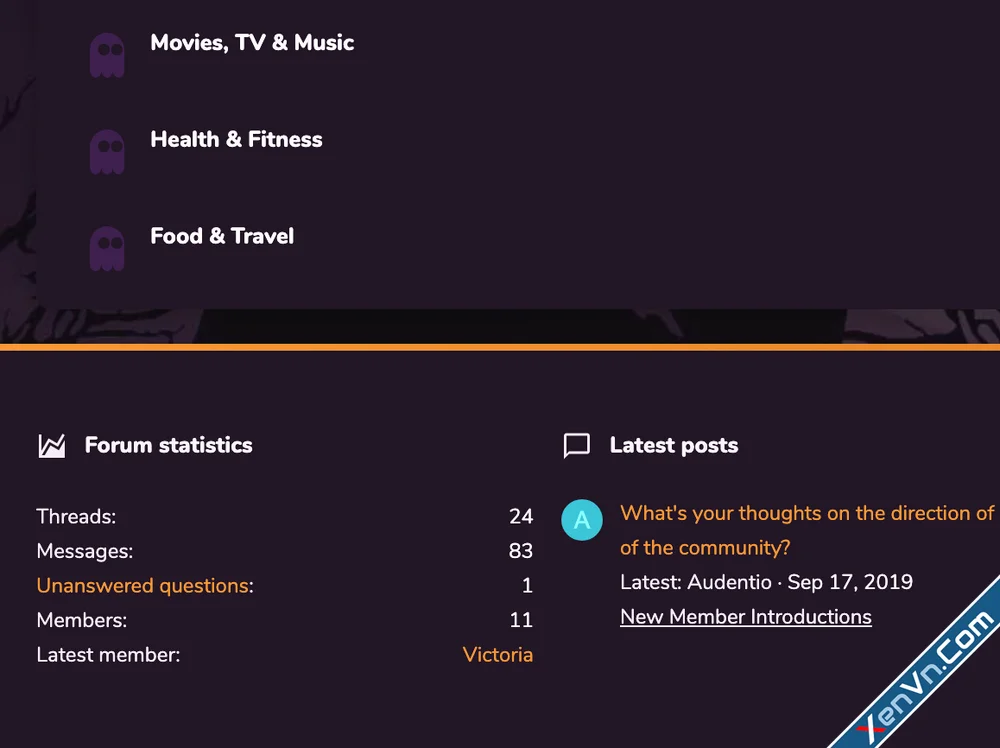Viewport: 1000px width, 748px height.
Task: Click the Messages count value
Action: [522, 550]
